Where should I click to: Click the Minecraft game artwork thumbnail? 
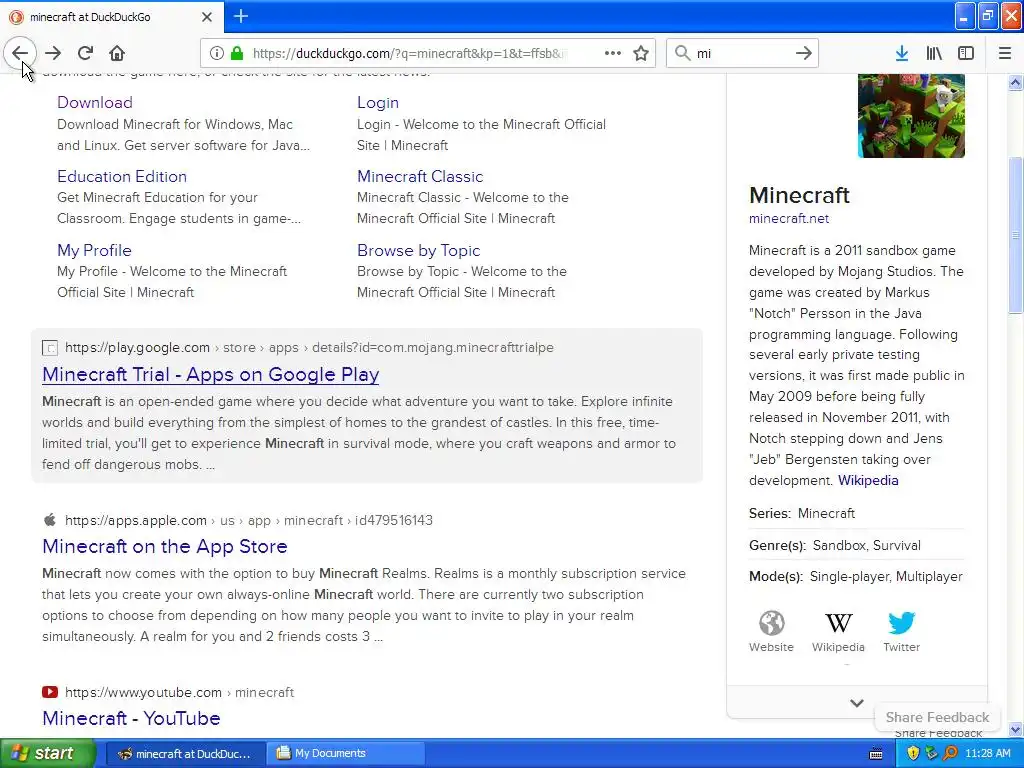(912, 116)
